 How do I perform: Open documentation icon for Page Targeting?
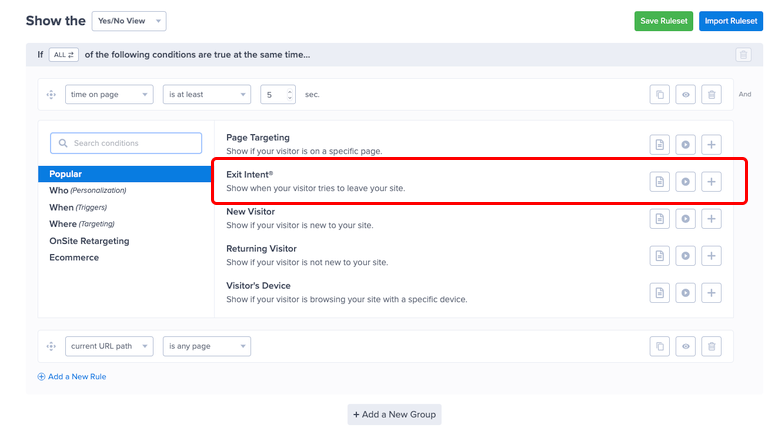tap(659, 144)
